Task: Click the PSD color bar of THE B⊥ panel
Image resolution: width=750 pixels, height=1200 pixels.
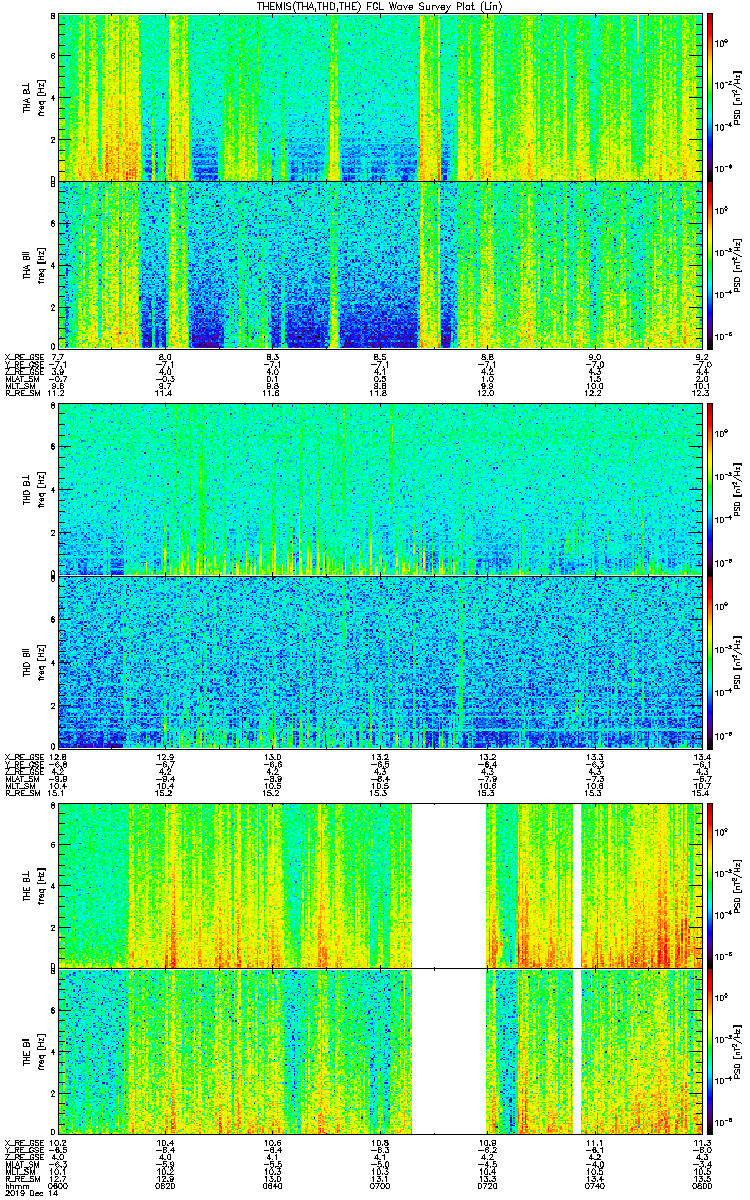Action: (x=710, y=884)
